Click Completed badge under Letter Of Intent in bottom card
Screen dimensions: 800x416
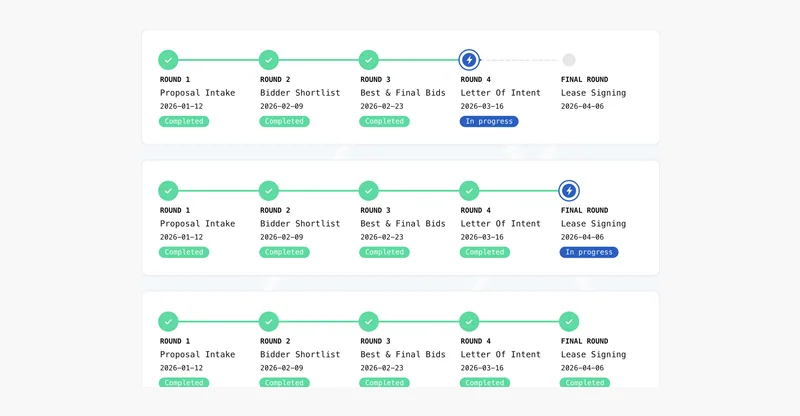(x=485, y=382)
